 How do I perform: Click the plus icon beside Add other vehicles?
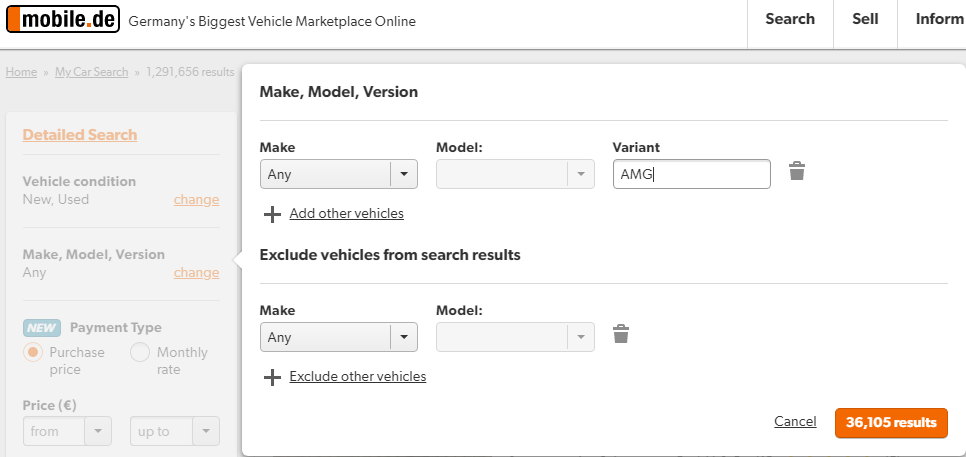pos(272,214)
